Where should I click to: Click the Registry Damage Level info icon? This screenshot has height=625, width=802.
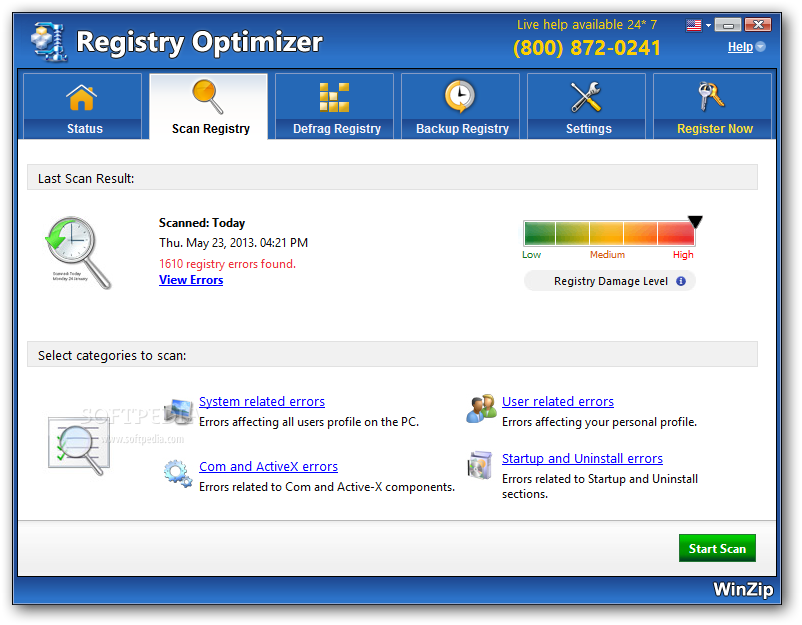pos(681,281)
